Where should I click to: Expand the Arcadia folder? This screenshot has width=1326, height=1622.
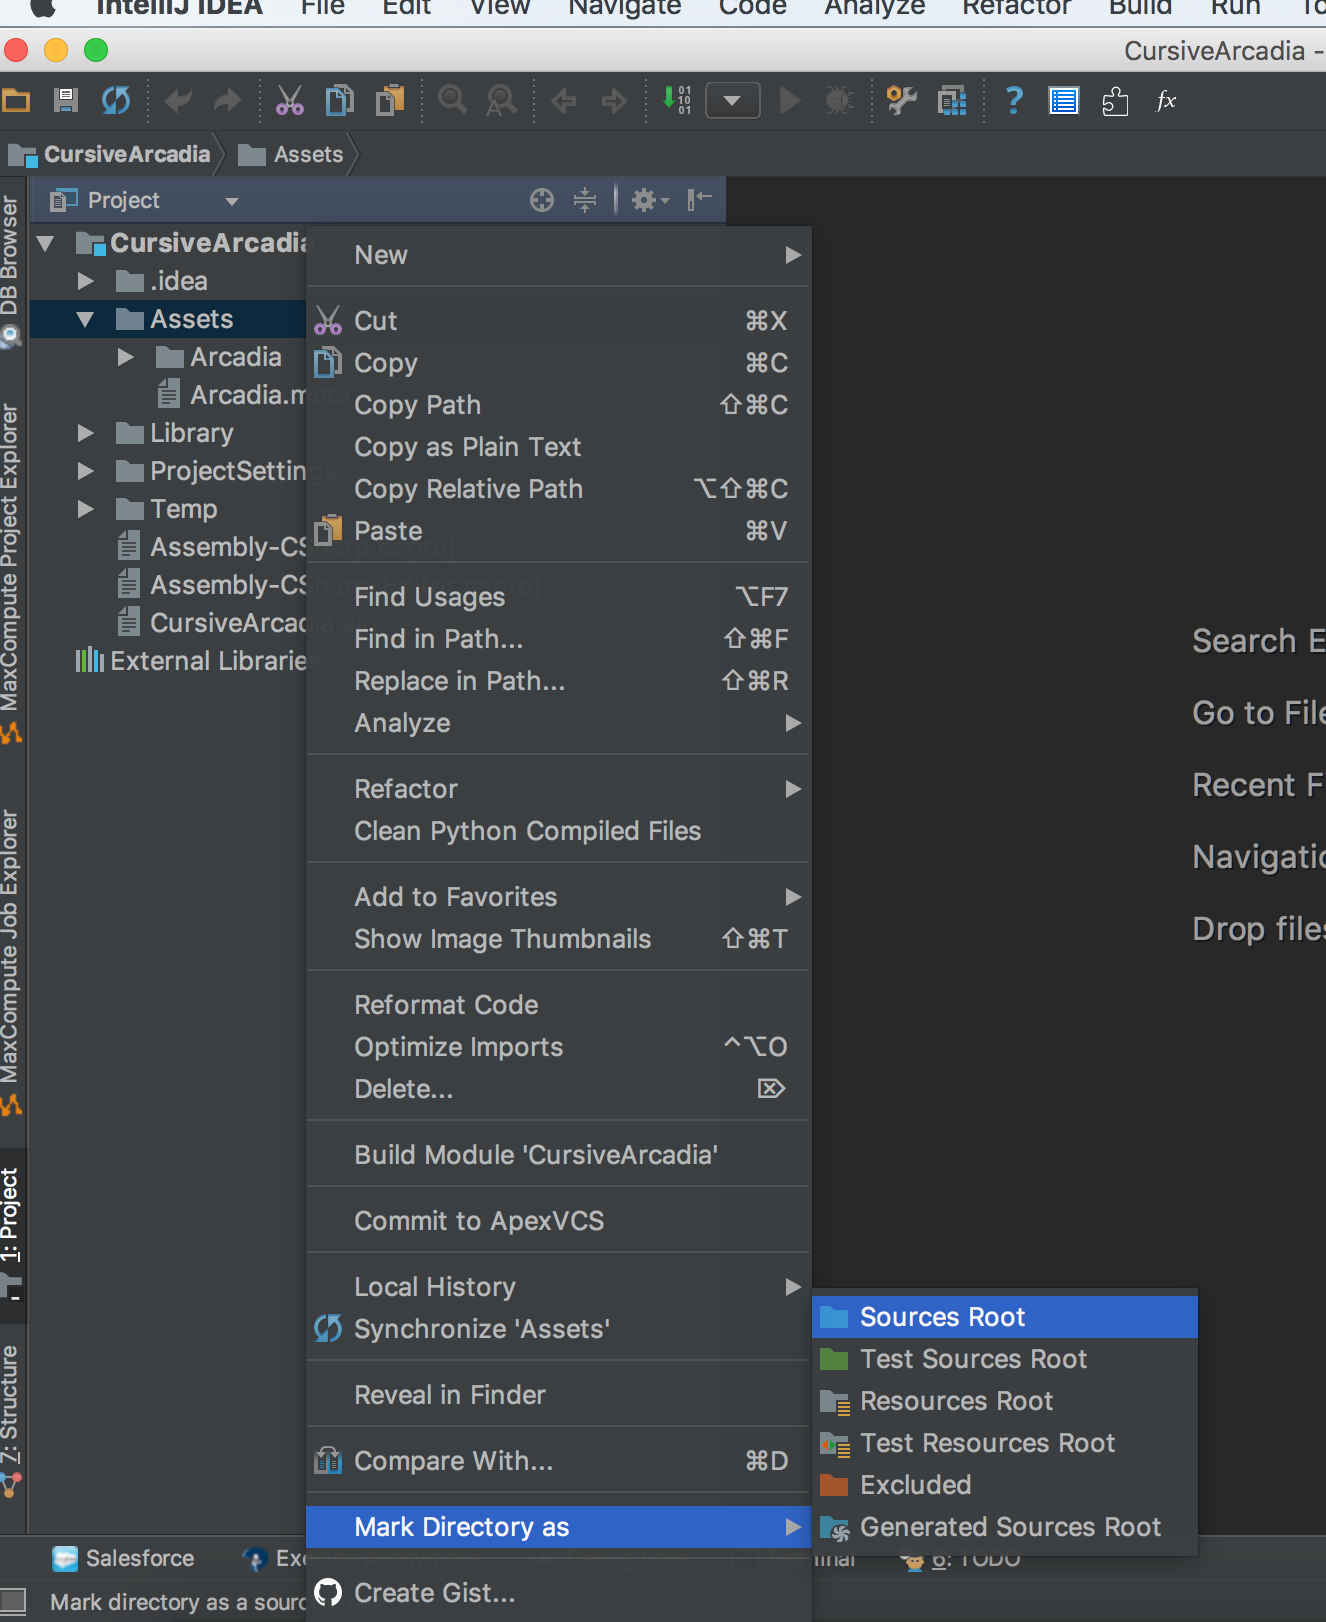coord(126,357)
